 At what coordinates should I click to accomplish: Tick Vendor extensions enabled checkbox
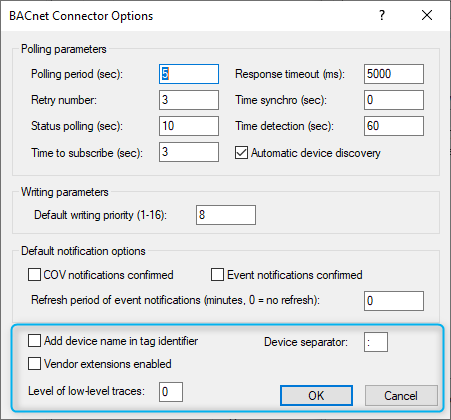coord(34,364)
